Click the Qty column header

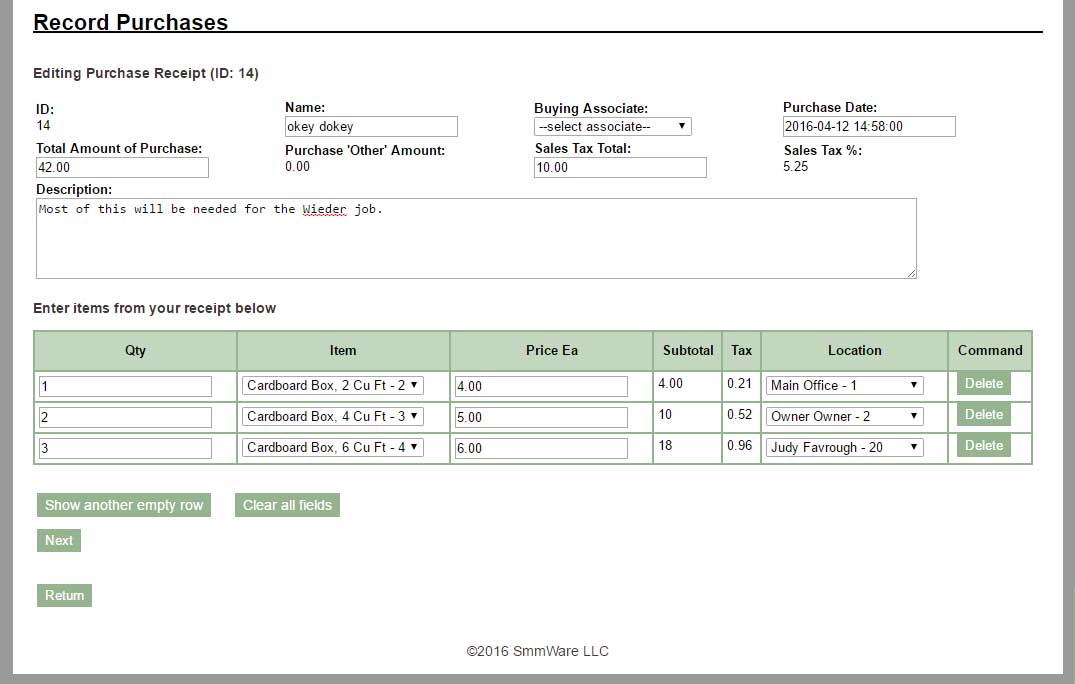click(x=135, y=350)
